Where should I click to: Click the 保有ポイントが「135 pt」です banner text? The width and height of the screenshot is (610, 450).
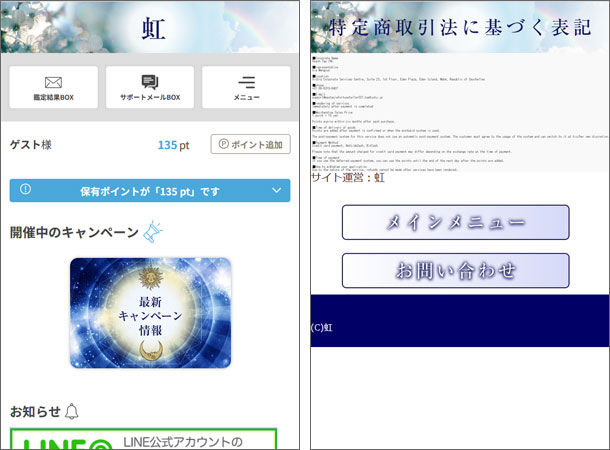pyautogui.click(x=150, y=191)
